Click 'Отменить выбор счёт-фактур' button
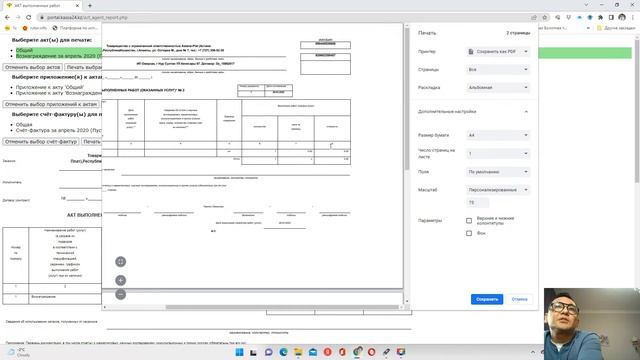Screen dimensions: 640x360 coord(41,142)
